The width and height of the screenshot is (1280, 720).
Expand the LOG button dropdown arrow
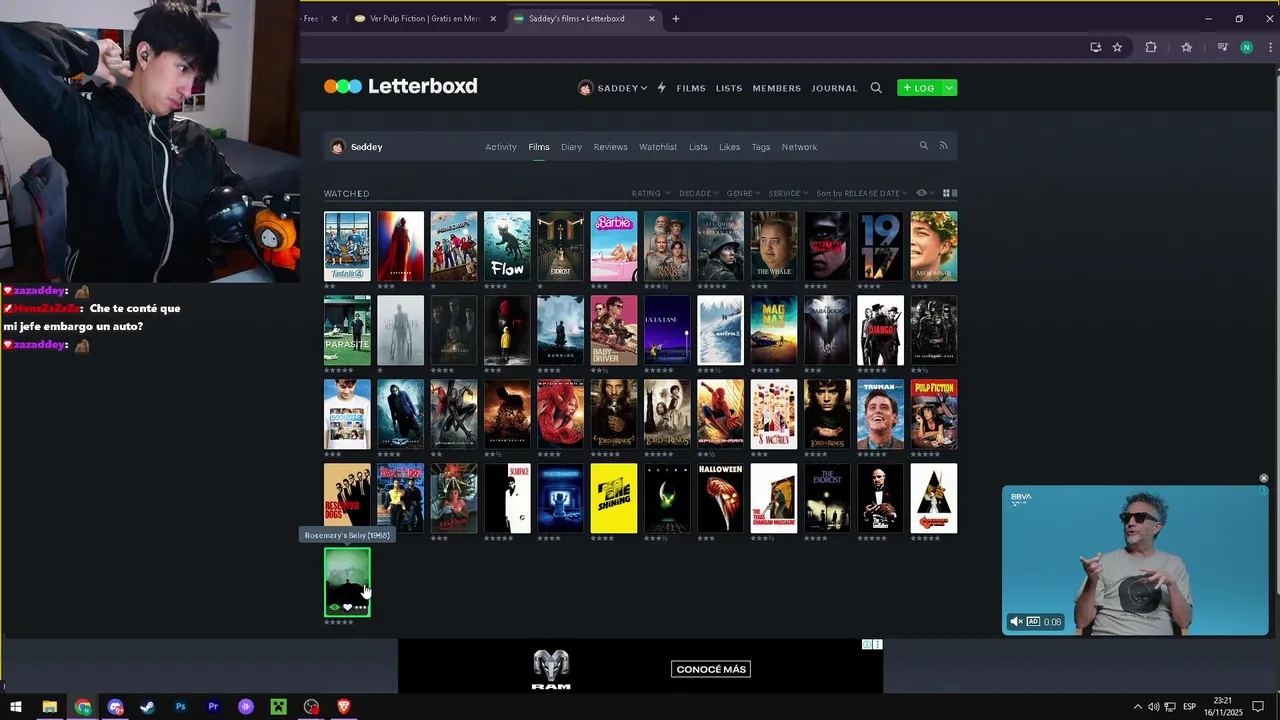949,88
